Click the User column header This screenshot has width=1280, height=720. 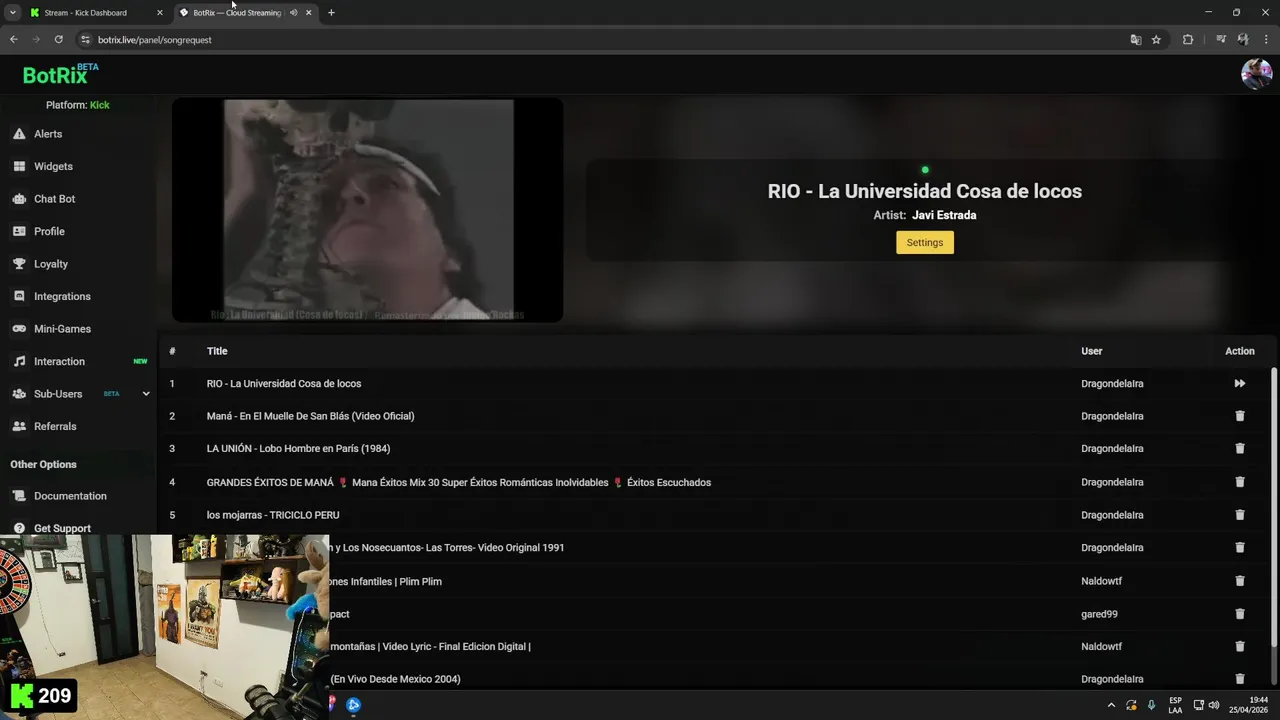[x=1092, y=351]
